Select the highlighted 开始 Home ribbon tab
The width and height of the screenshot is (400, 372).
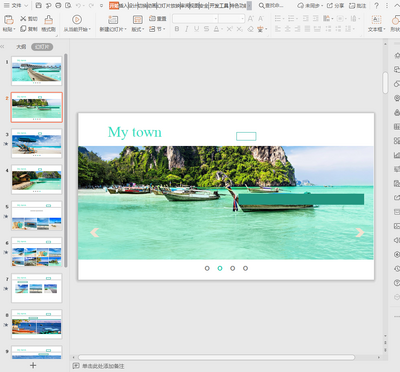click(114, 5)
